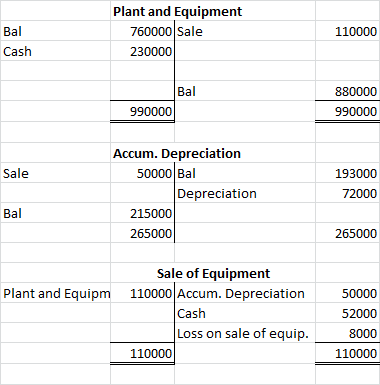The image size is (380, 385).
Task: Click Accum. Depreciation label in Sale of Equipment account
Action: (x=241, y=293)
